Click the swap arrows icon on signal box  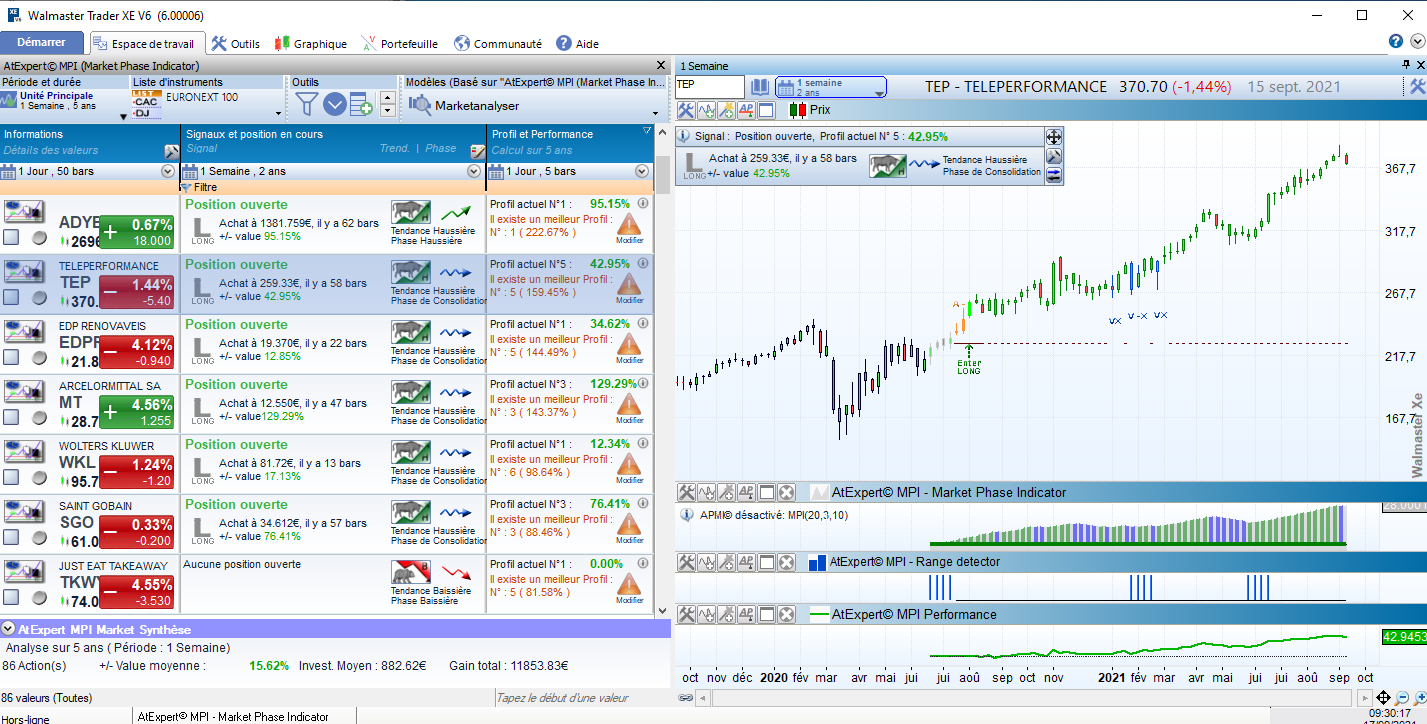click(1053, 174)
